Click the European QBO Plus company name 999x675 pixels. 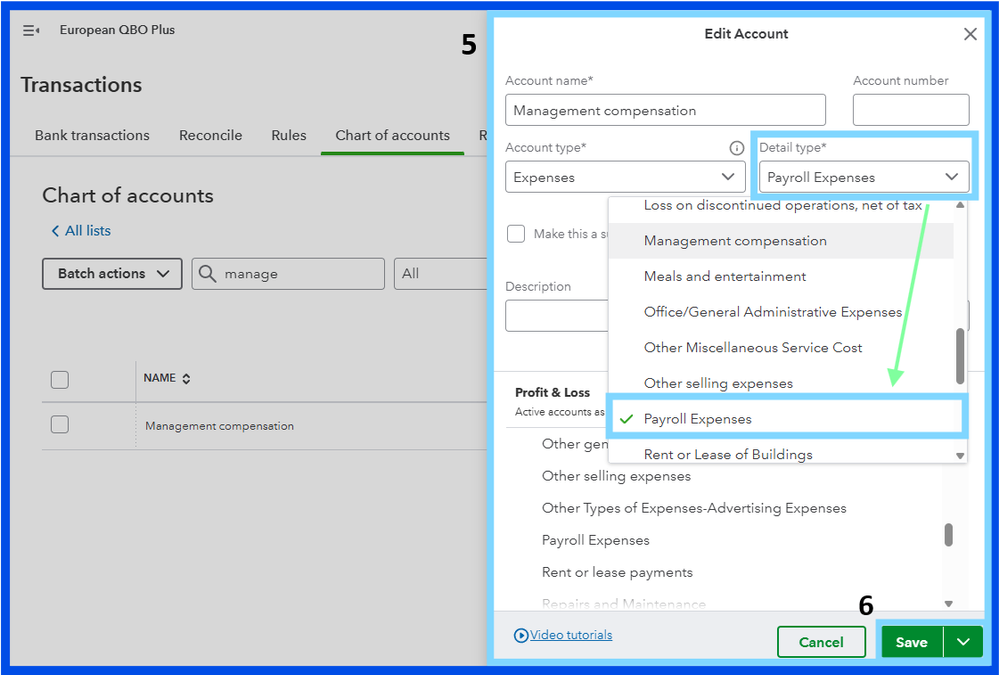coord(117,30)
